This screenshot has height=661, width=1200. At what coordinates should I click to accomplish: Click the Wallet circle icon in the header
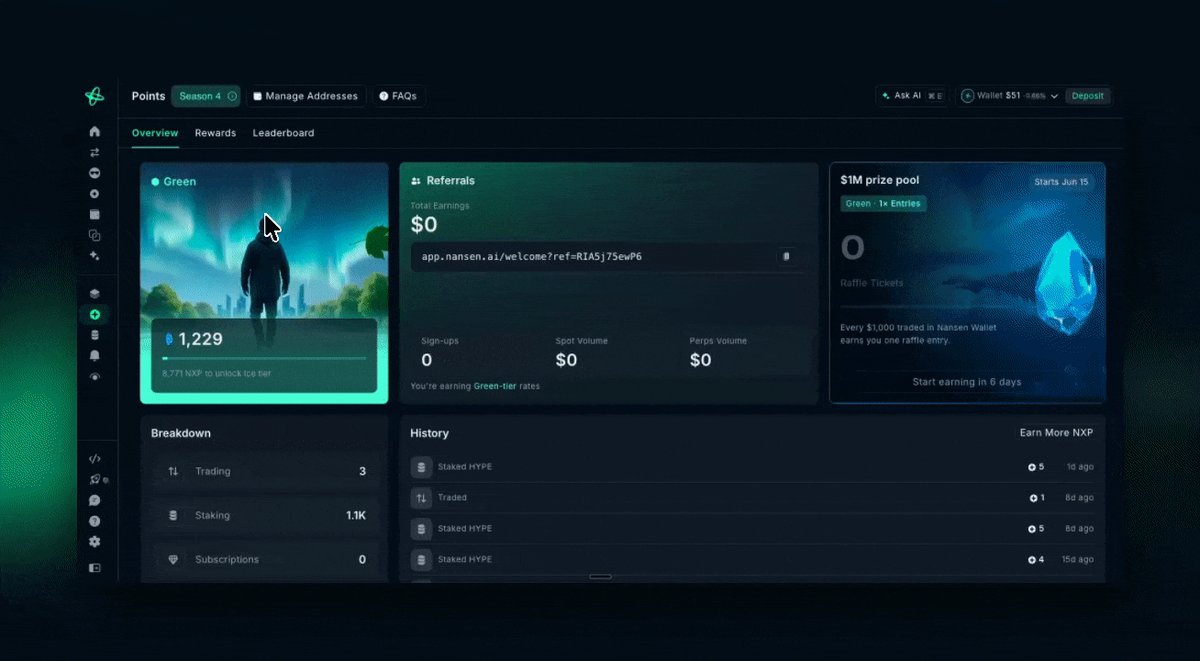coord(968,96)
